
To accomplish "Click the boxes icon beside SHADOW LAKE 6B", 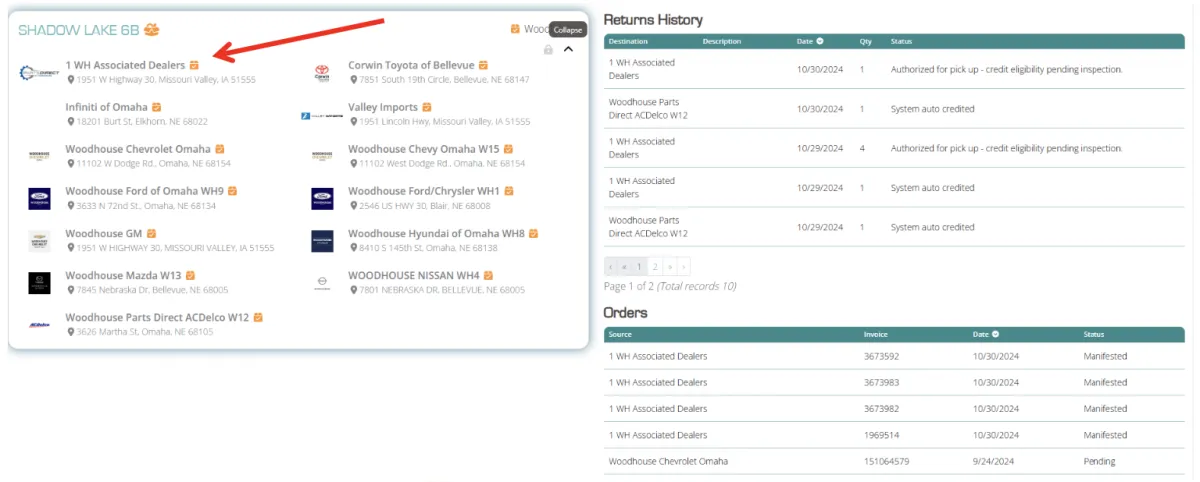I will [151, 30].
